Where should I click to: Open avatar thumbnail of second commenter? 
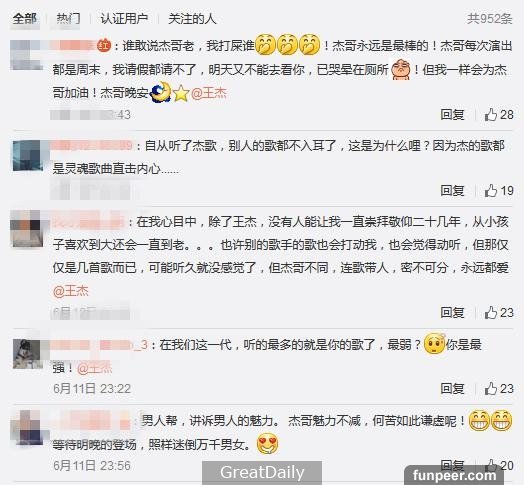coord(27,155)
